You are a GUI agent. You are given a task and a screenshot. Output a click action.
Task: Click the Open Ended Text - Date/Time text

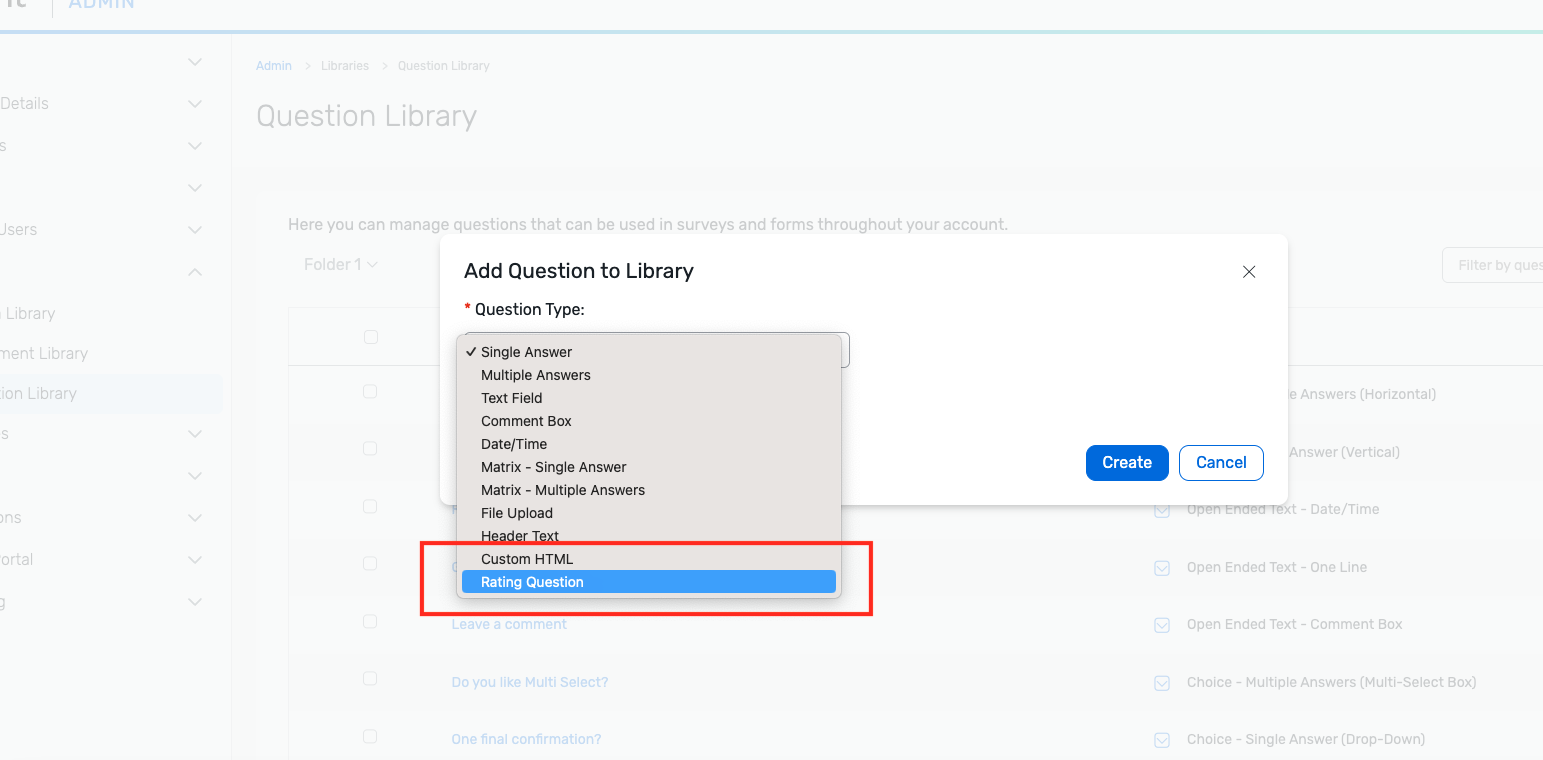(x=1282, y=509)
